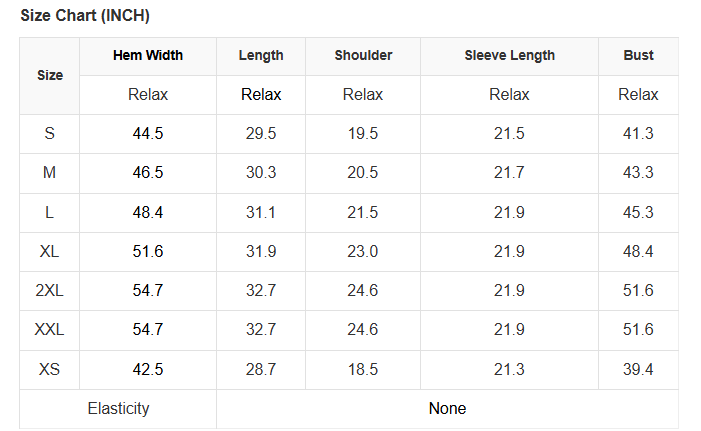
Task: Click the Length column header
Action: coord(261,56)
